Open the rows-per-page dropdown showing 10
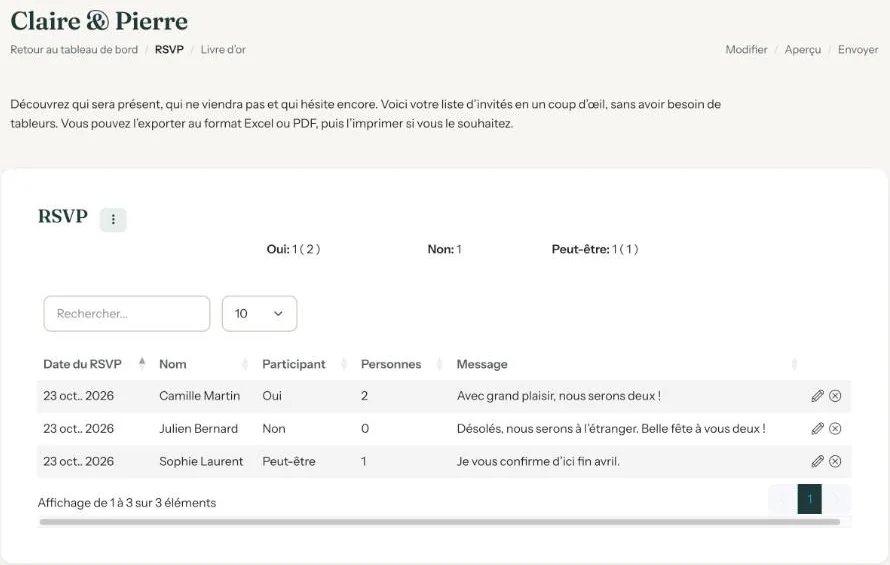The width and height of the screenshot is (890, 565). pos(259,313)
